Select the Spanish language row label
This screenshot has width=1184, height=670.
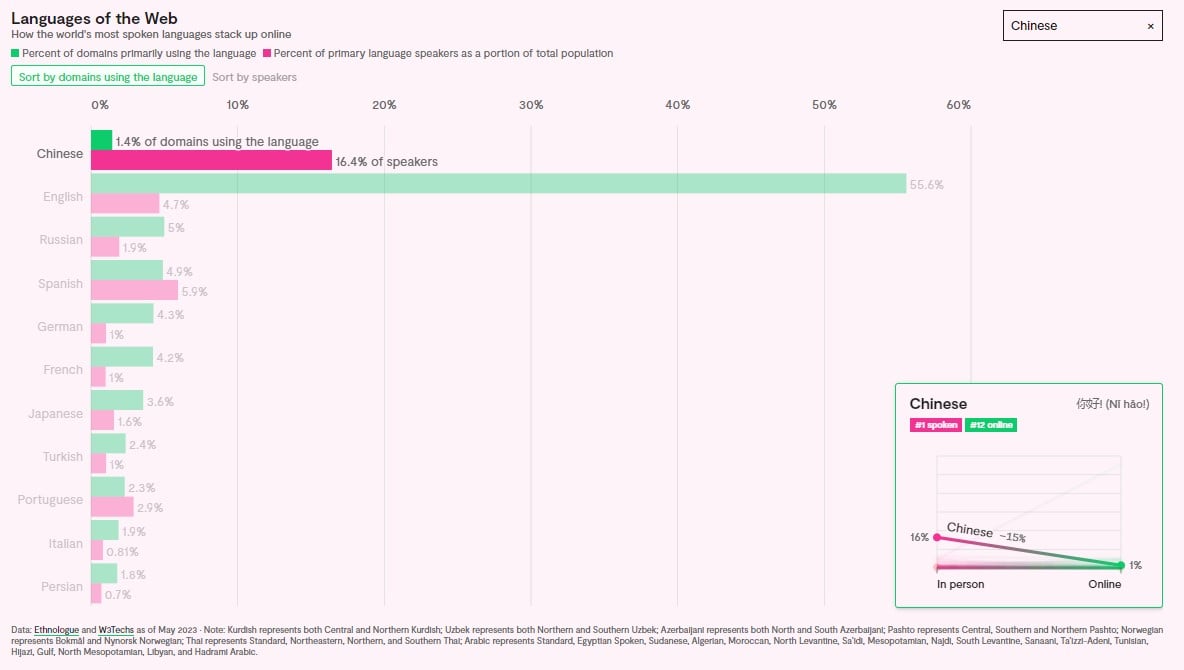tap(60, 283)
